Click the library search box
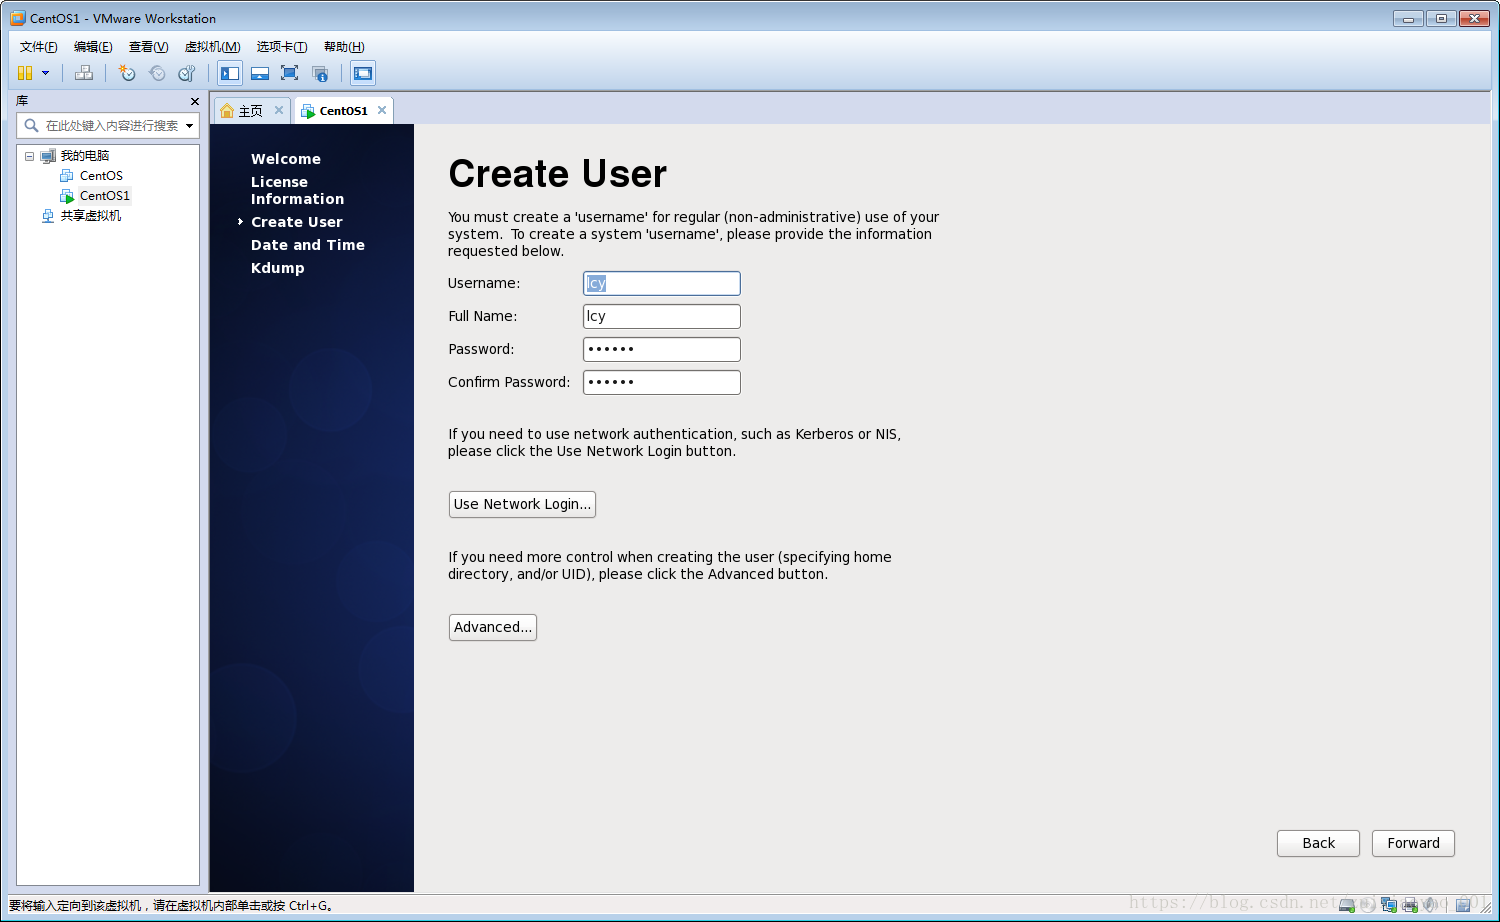1500x922 pixels. [110, 126]
